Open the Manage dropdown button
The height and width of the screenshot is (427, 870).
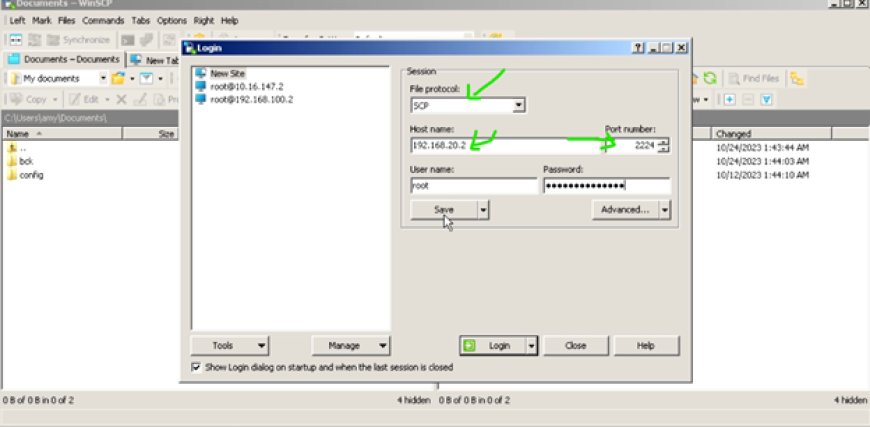351,345
